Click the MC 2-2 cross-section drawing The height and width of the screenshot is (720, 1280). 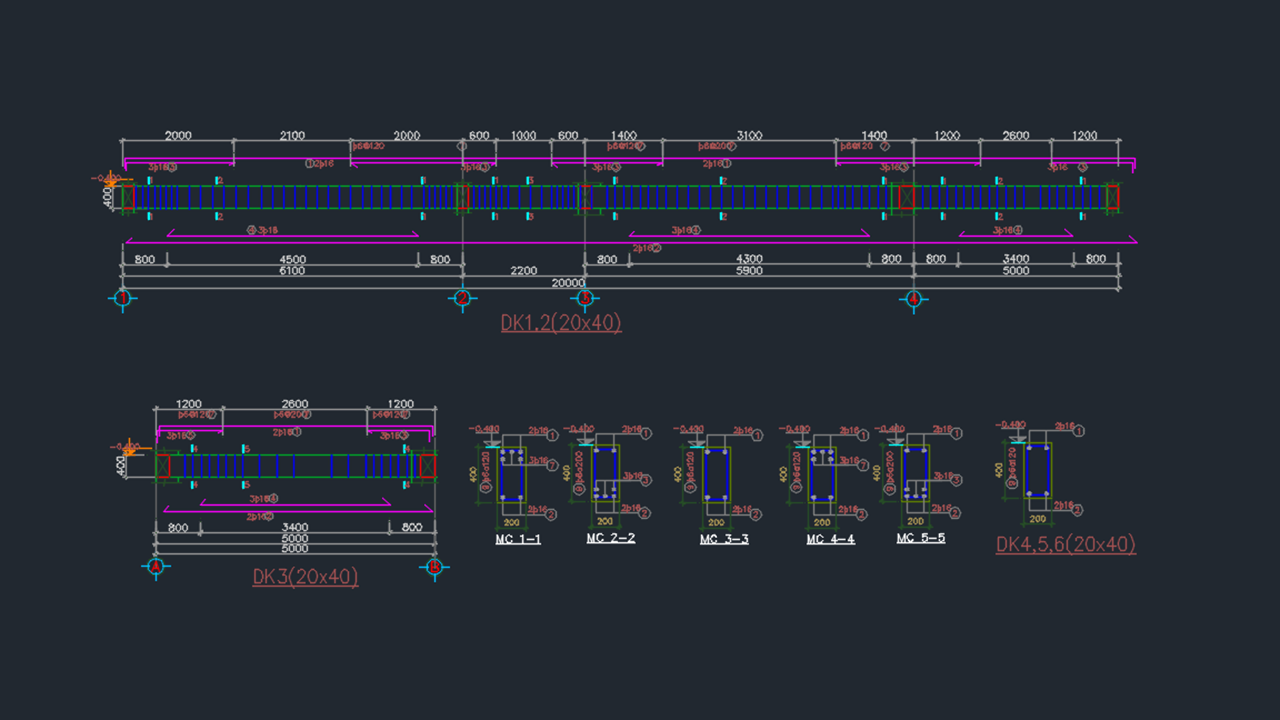605,472
